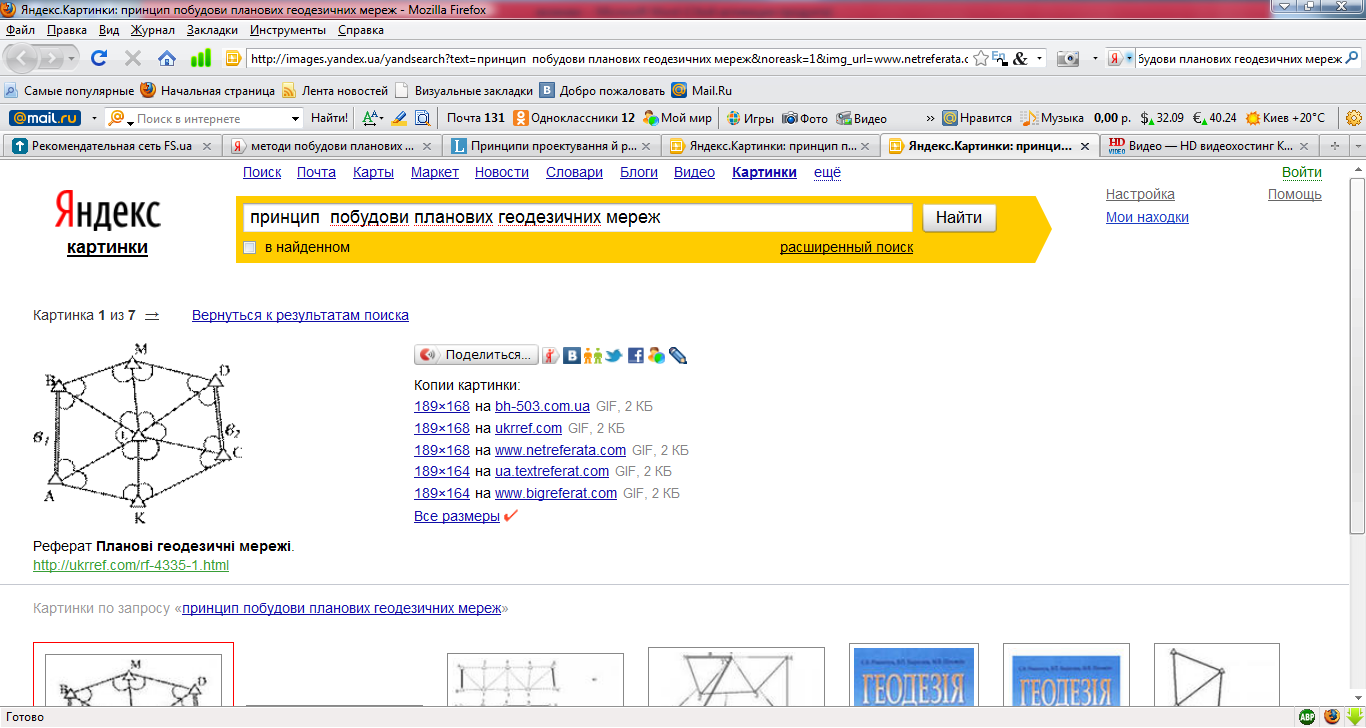This screenshot has width=1366, height=728.
Task: Open the Настройка link
Action: [1140, 194]
